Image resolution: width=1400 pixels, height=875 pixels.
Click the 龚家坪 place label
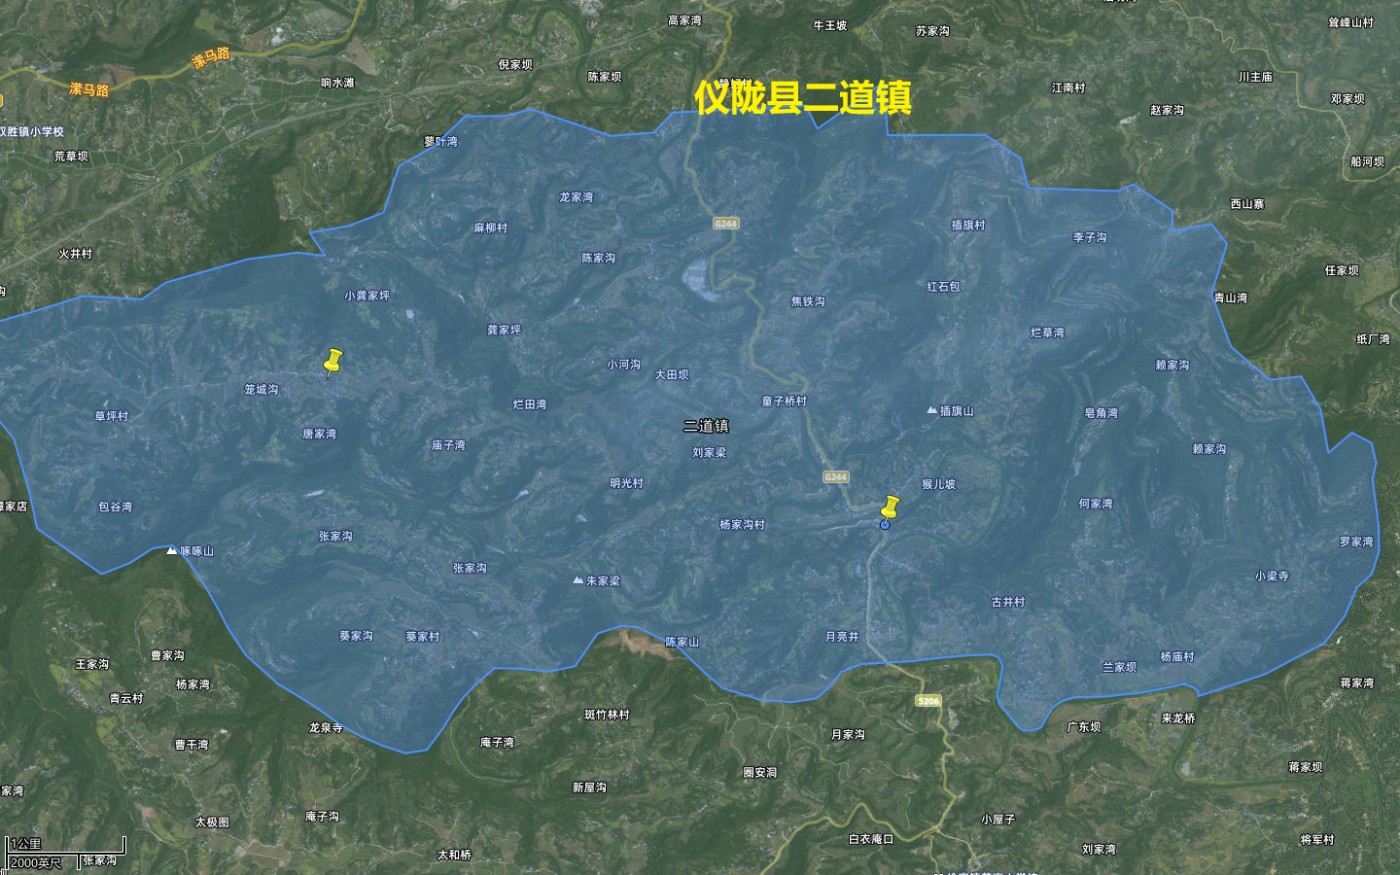504,329
